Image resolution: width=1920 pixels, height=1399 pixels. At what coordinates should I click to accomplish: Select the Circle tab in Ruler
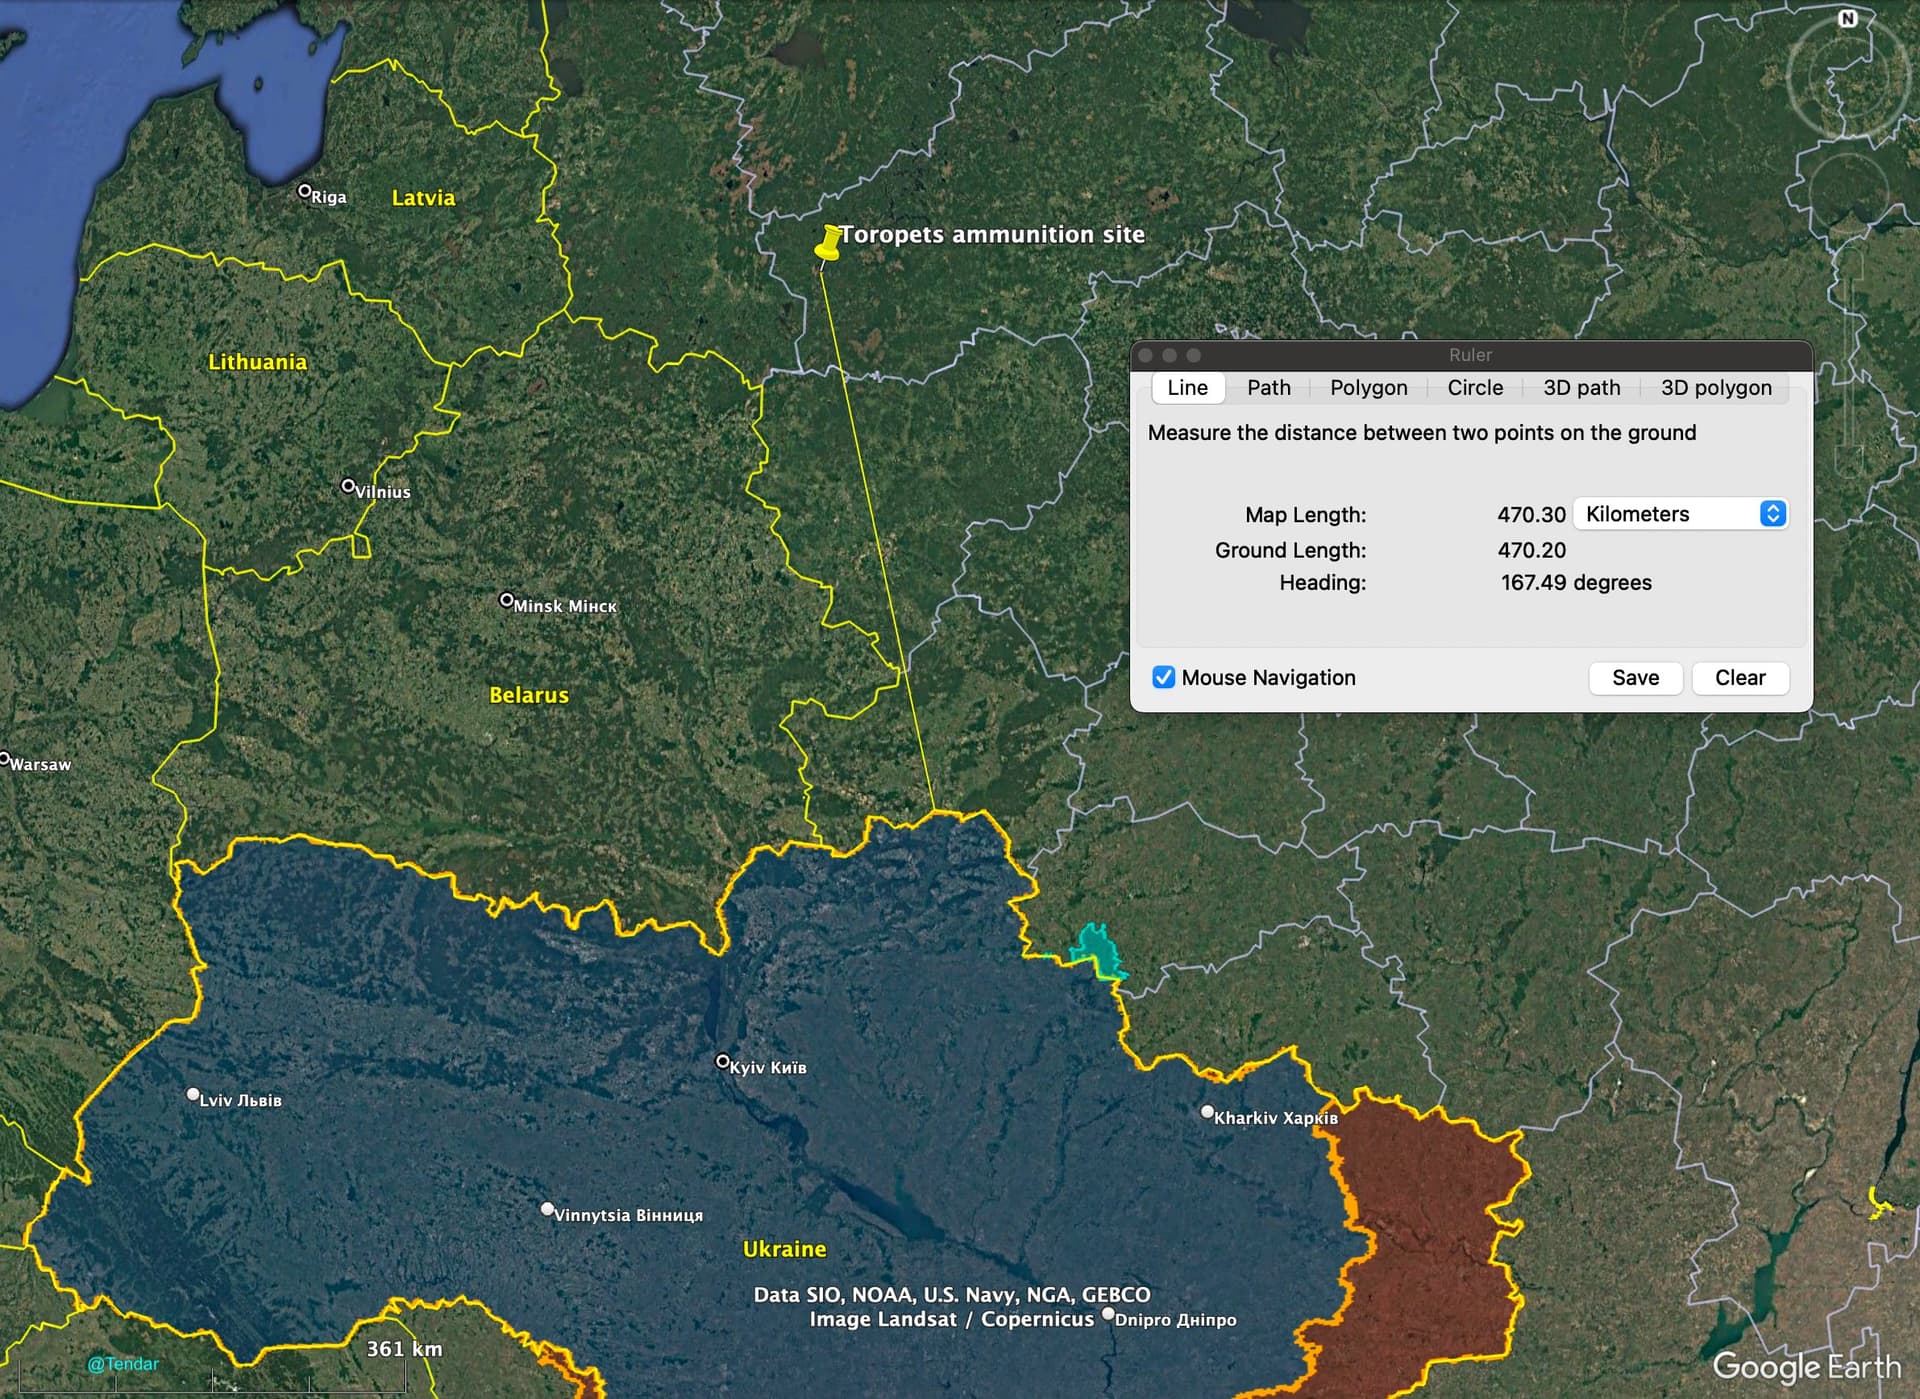coord(1475,388)
